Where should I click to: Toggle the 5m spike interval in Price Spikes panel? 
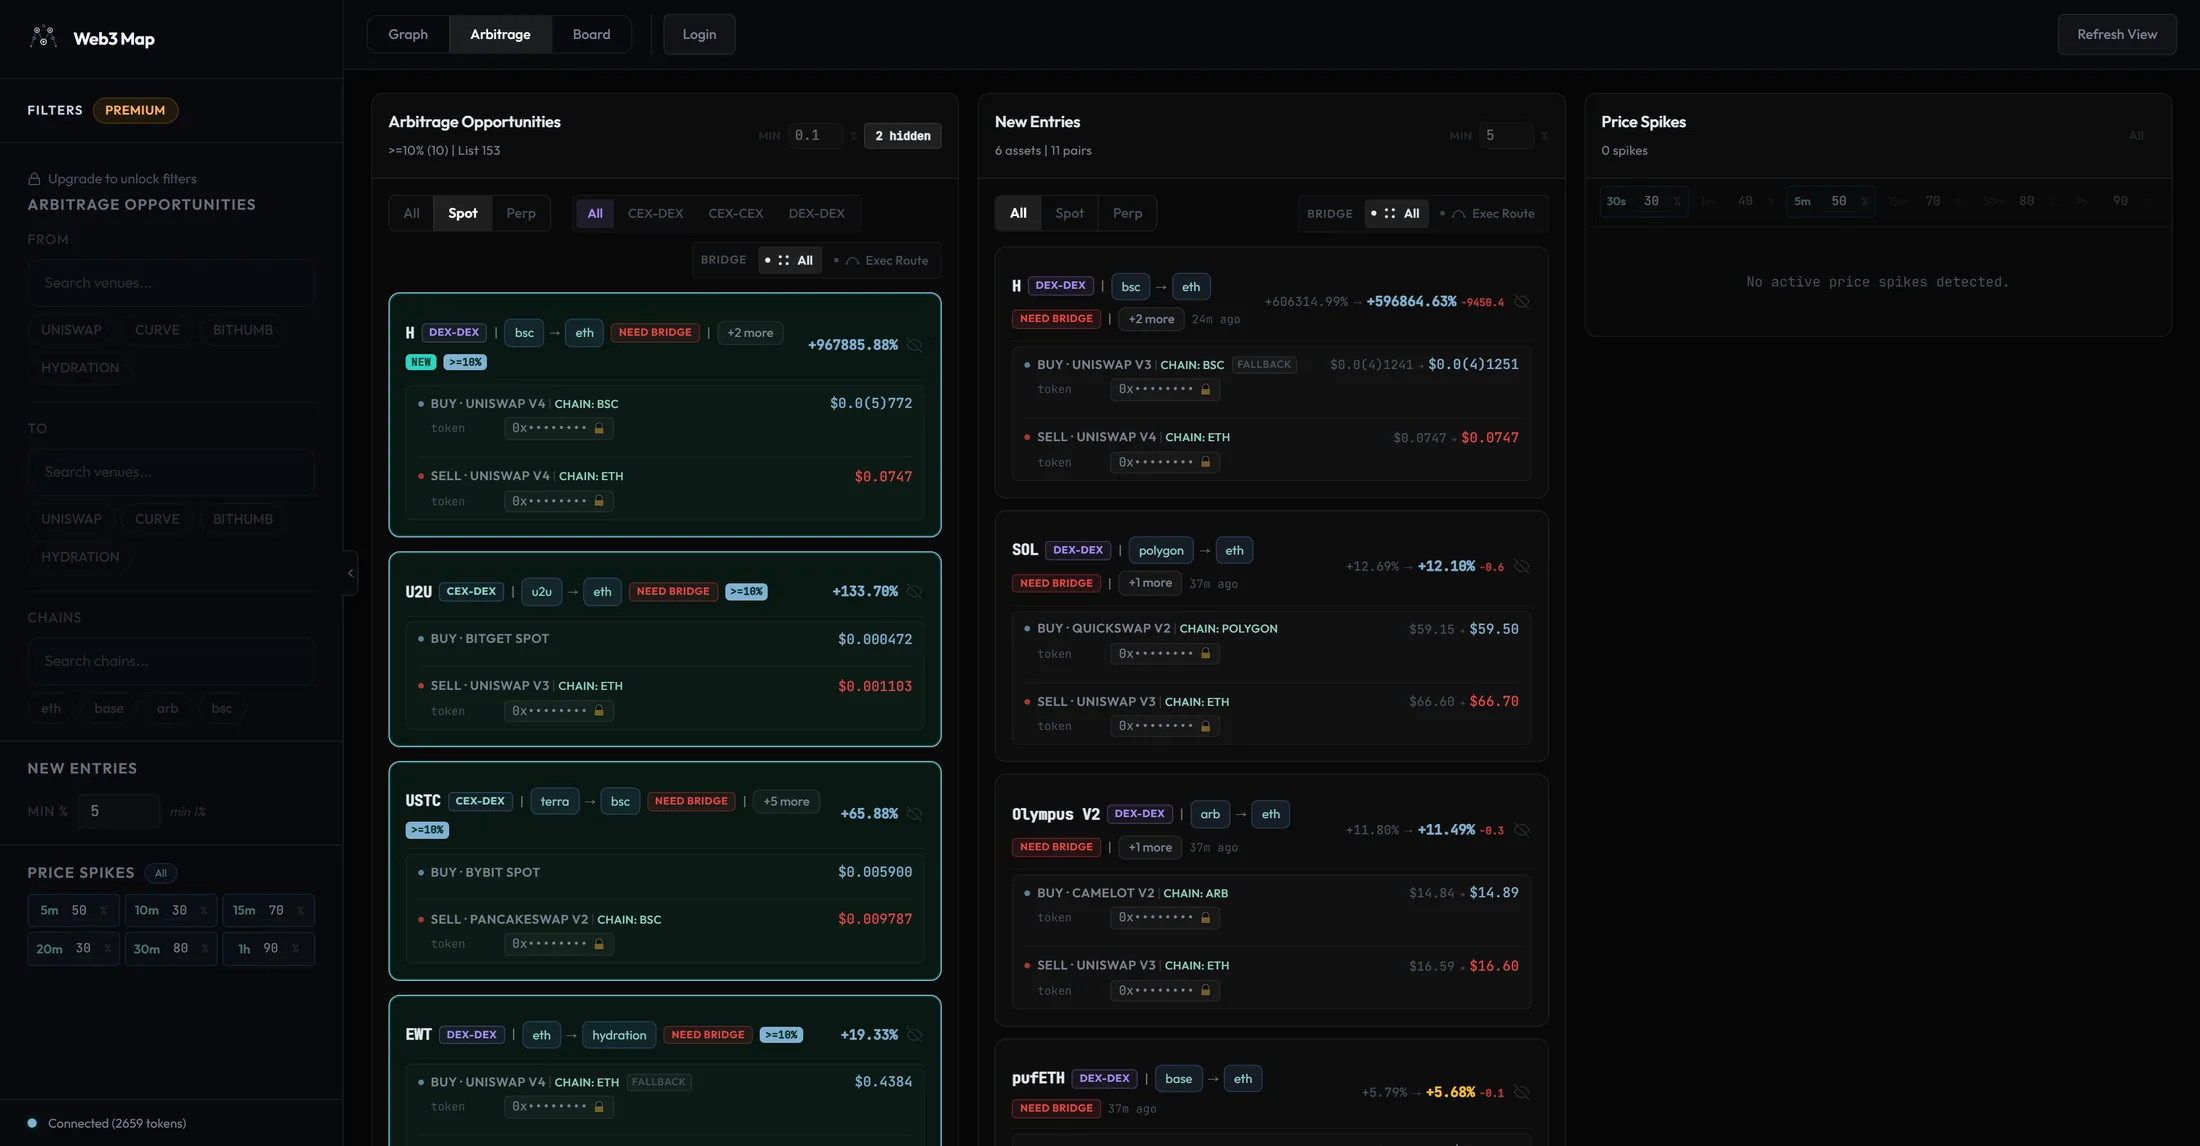click(1830, 201)
